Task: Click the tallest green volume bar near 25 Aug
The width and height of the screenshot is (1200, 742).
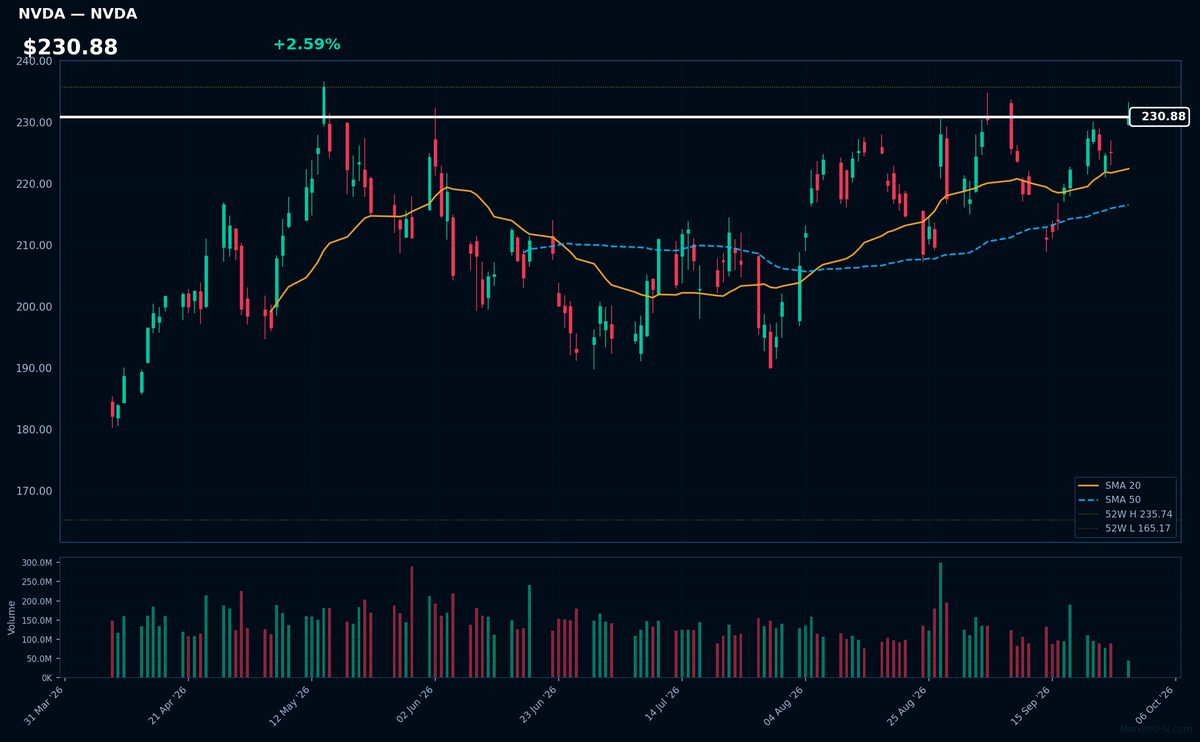Action: pyautogui.click(x=940, y=620)
